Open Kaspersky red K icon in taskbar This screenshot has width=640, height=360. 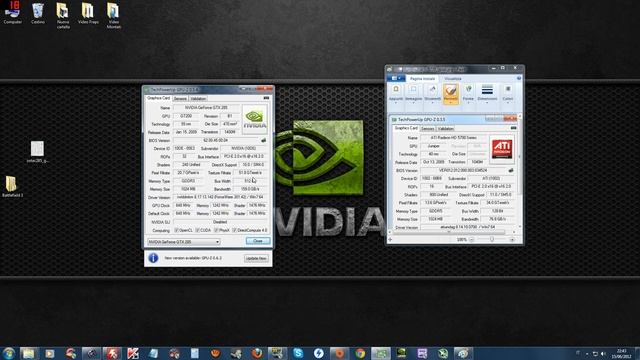[x=133, y=353]
